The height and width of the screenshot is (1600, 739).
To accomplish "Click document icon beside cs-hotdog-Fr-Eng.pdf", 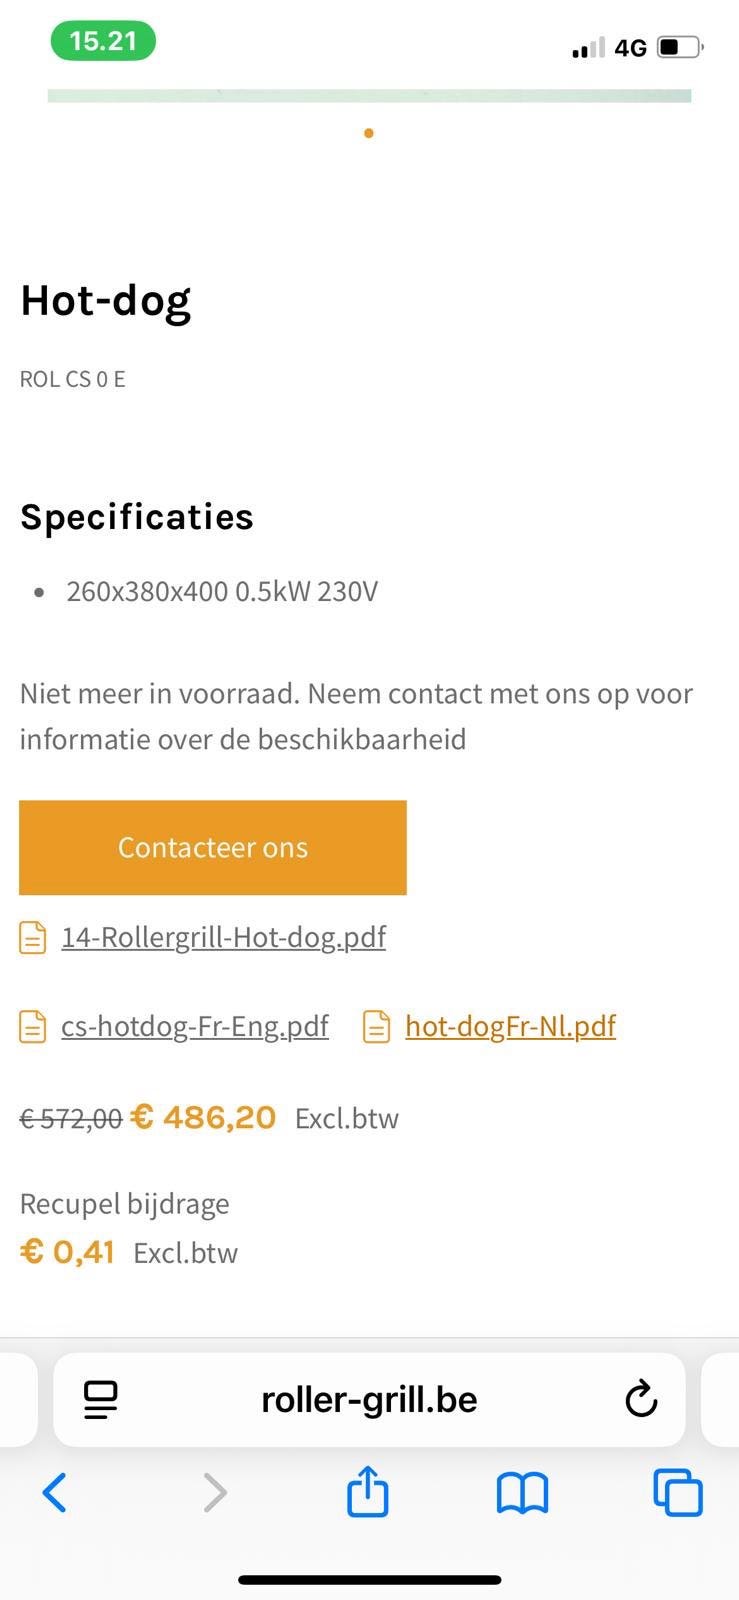I will click(33, 1027).
